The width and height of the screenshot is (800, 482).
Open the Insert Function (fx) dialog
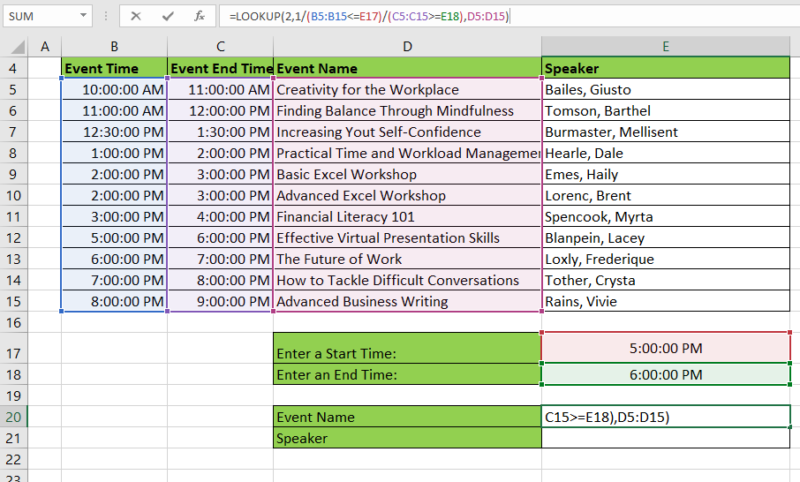(200, 17)
